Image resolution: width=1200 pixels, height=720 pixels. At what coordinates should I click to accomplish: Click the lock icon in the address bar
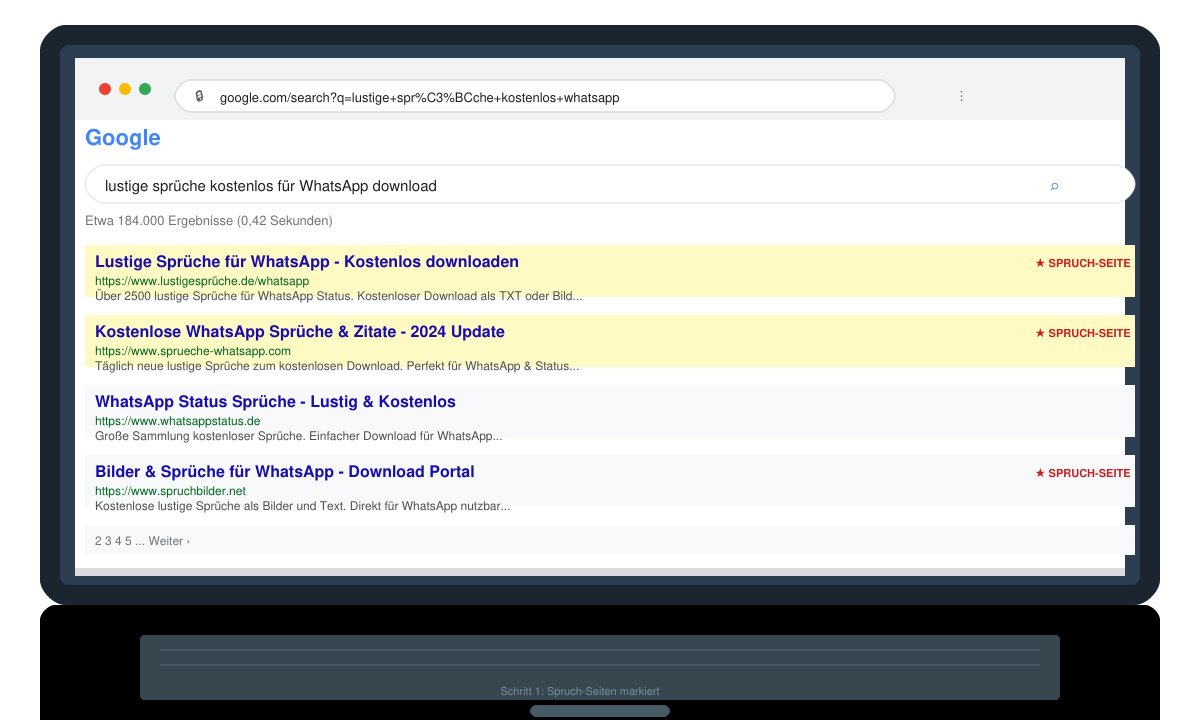click(x=199, y=97)
